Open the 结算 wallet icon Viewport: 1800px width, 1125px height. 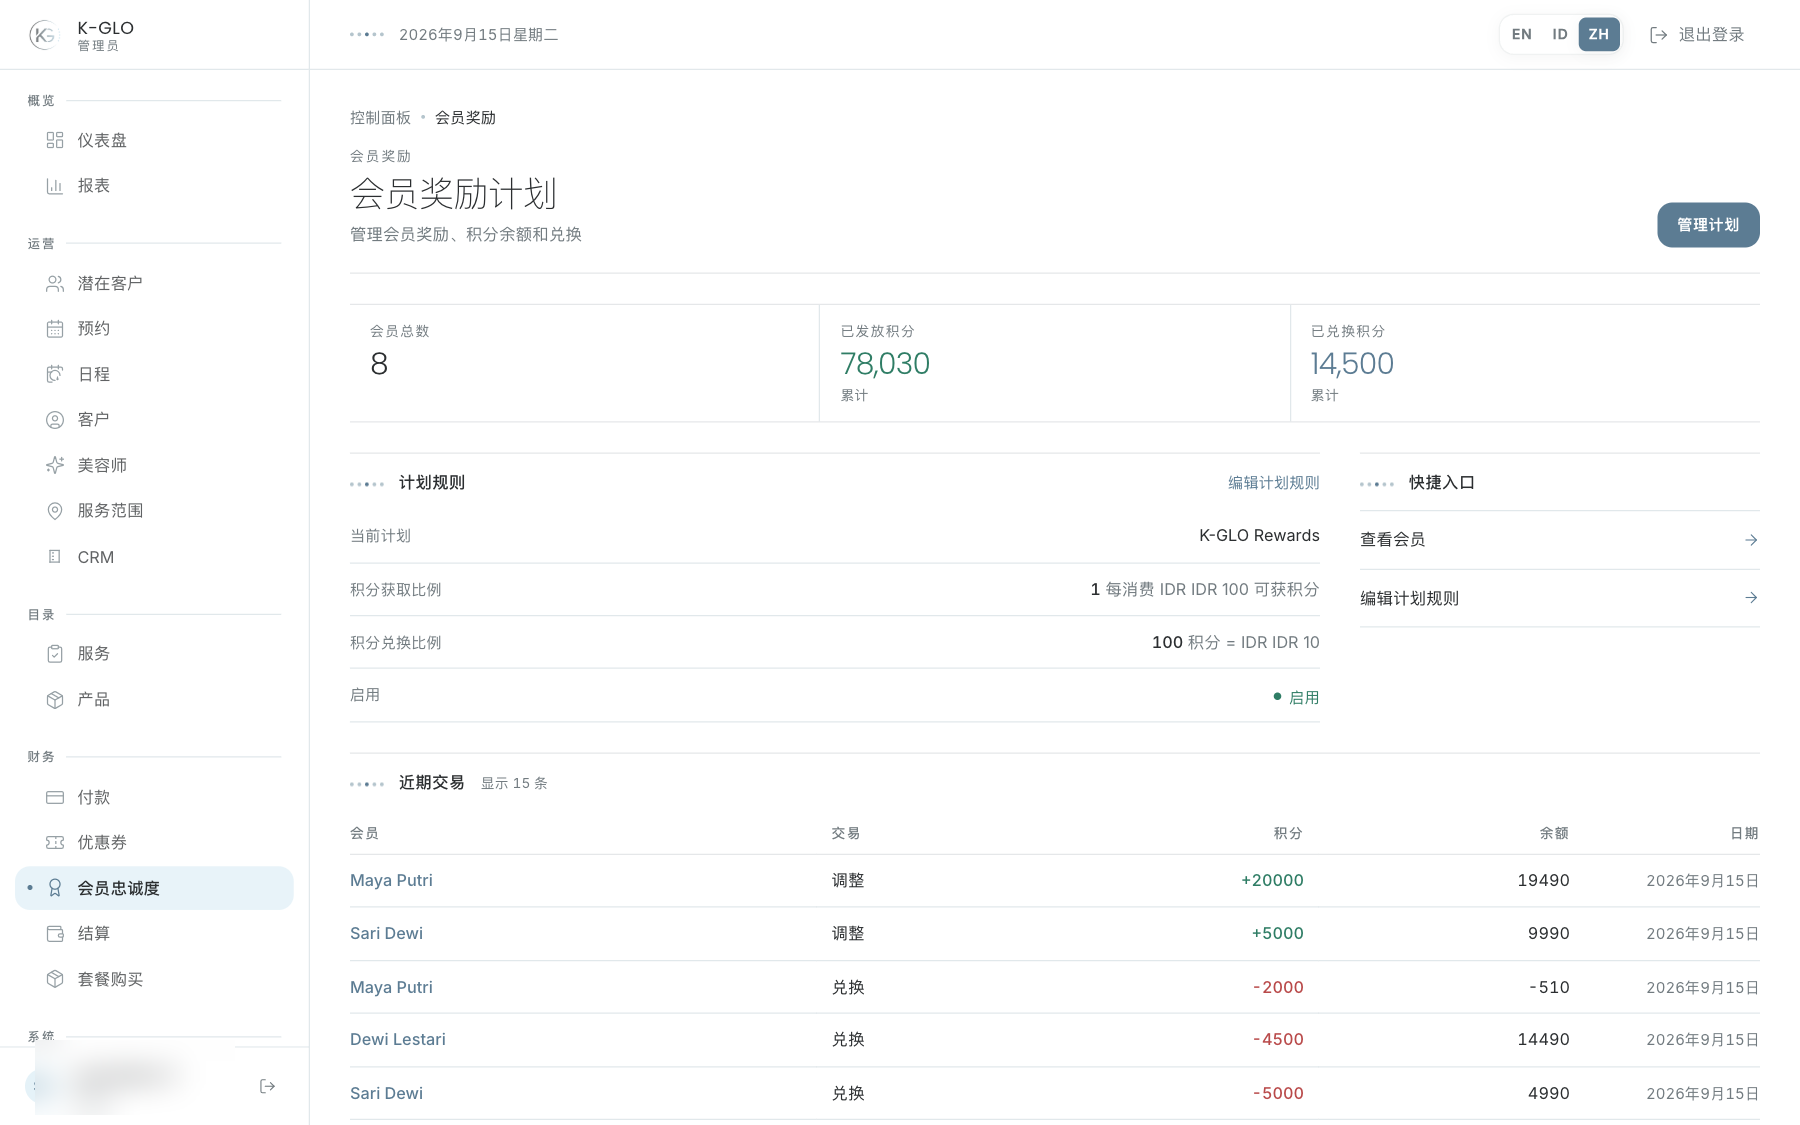pos(55,934)
